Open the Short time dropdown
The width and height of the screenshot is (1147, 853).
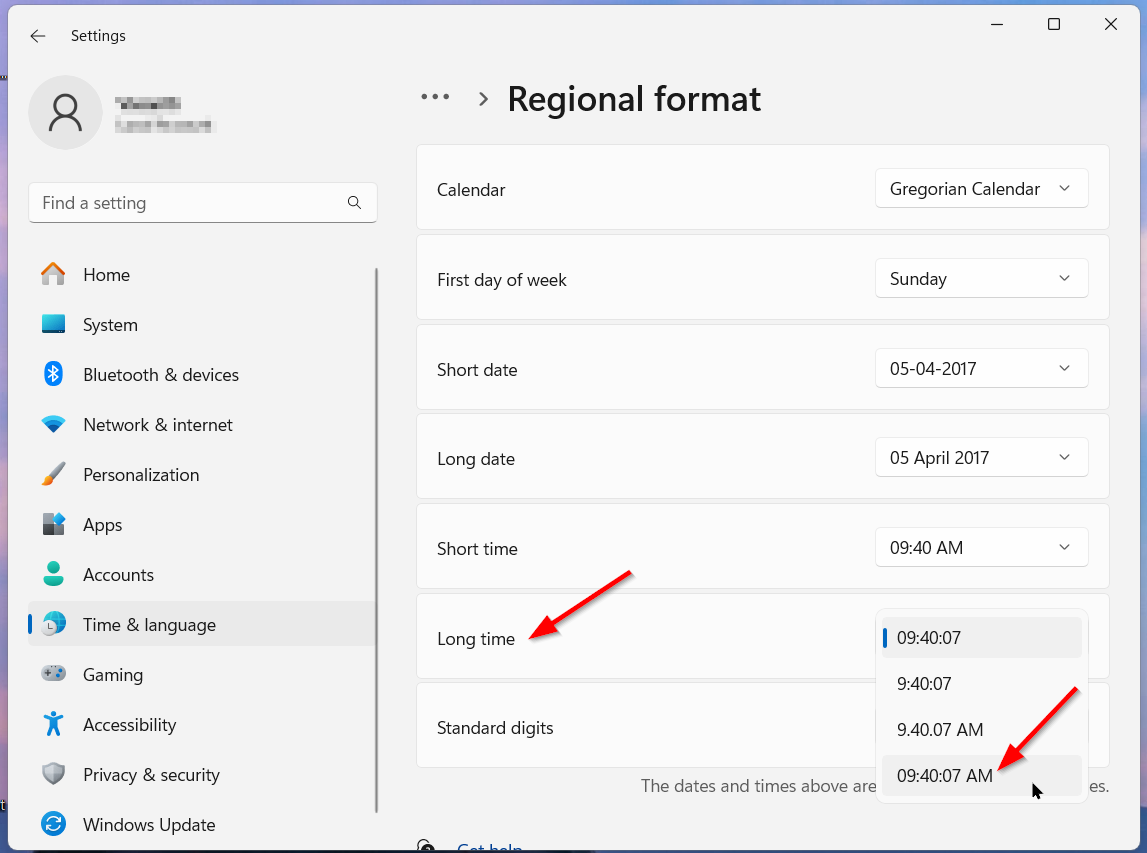(x=981, y=548)
